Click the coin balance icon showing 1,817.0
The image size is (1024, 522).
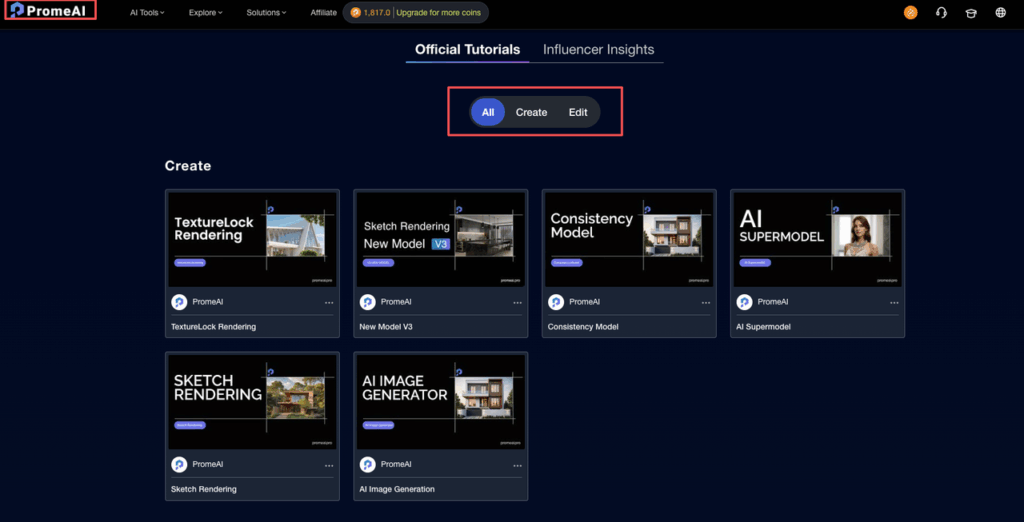[355, 12]
